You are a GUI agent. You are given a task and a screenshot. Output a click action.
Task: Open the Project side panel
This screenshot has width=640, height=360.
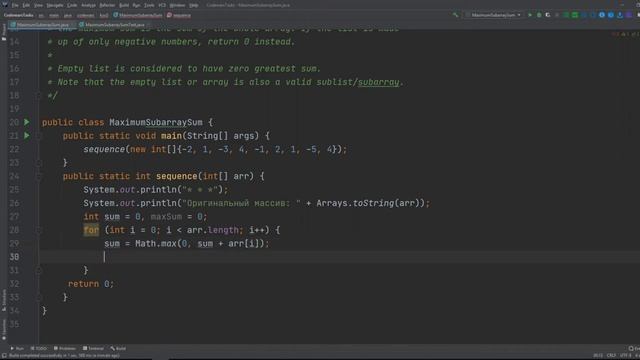point(4,32)
